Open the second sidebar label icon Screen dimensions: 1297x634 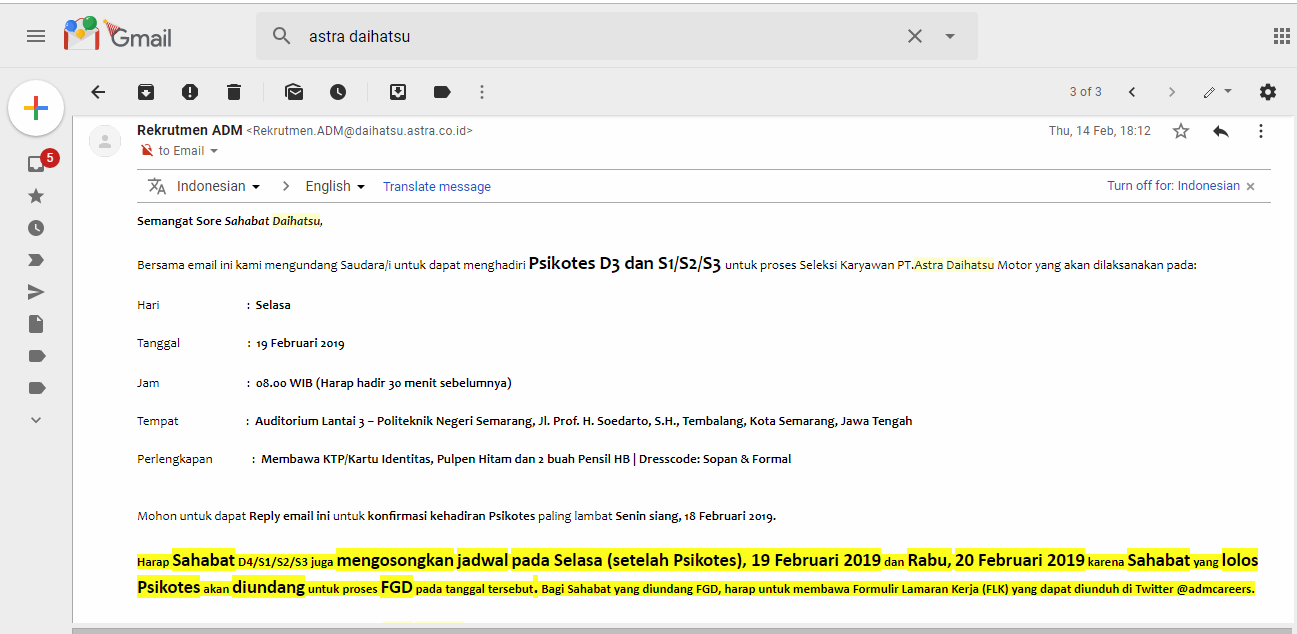[x=36, y=388]
